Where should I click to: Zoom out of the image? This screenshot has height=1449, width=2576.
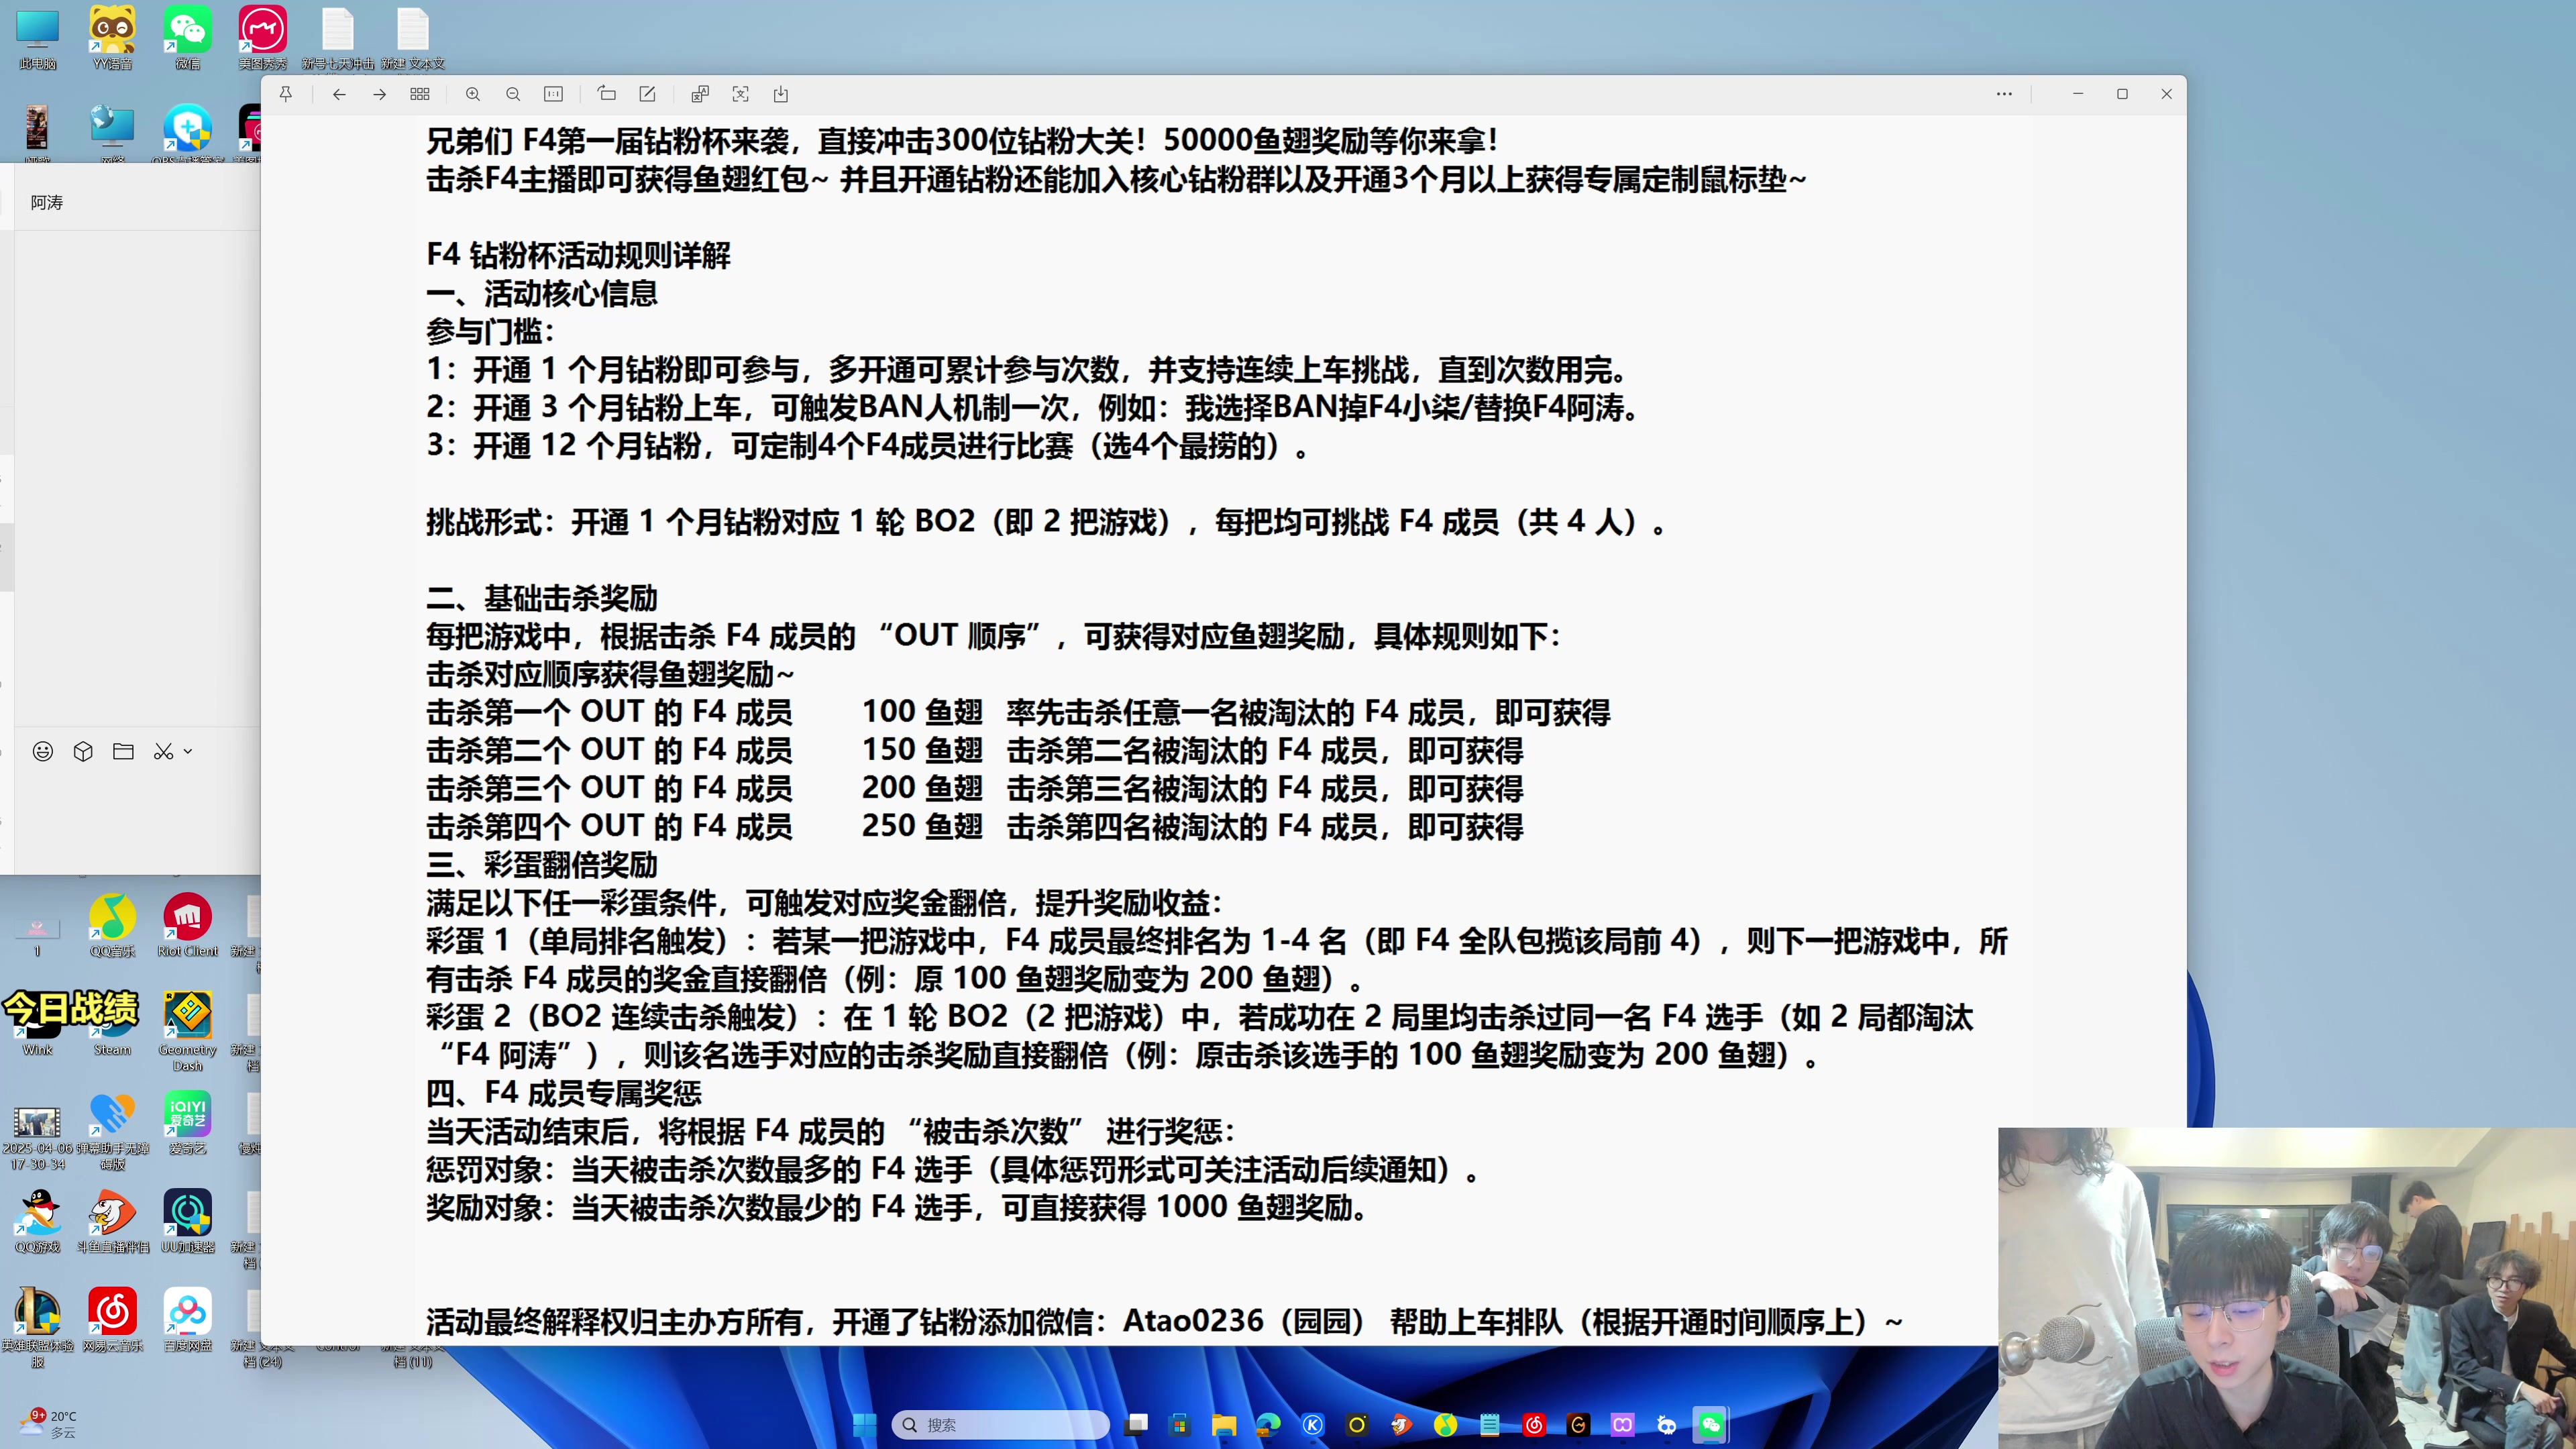513,94
